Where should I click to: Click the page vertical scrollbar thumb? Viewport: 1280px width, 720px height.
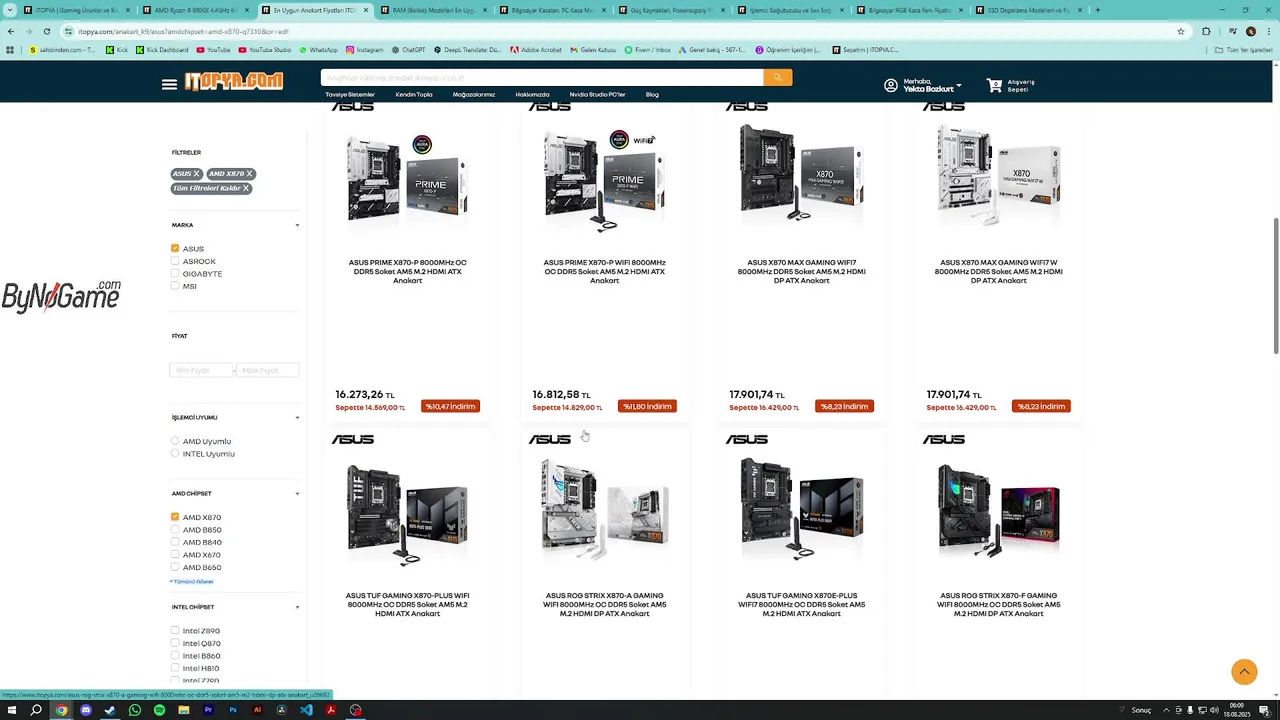(x=1275, y=285)
